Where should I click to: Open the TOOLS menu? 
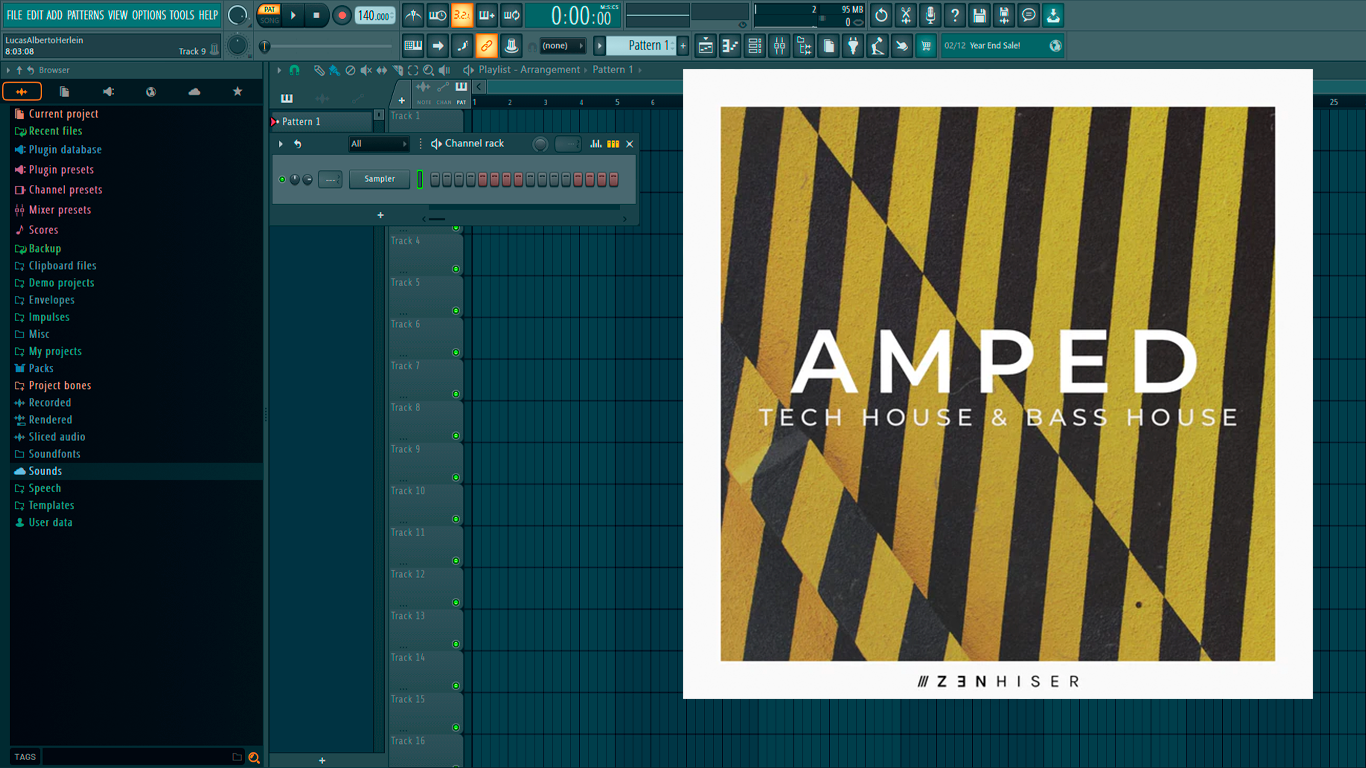click(x=182, y=15)
